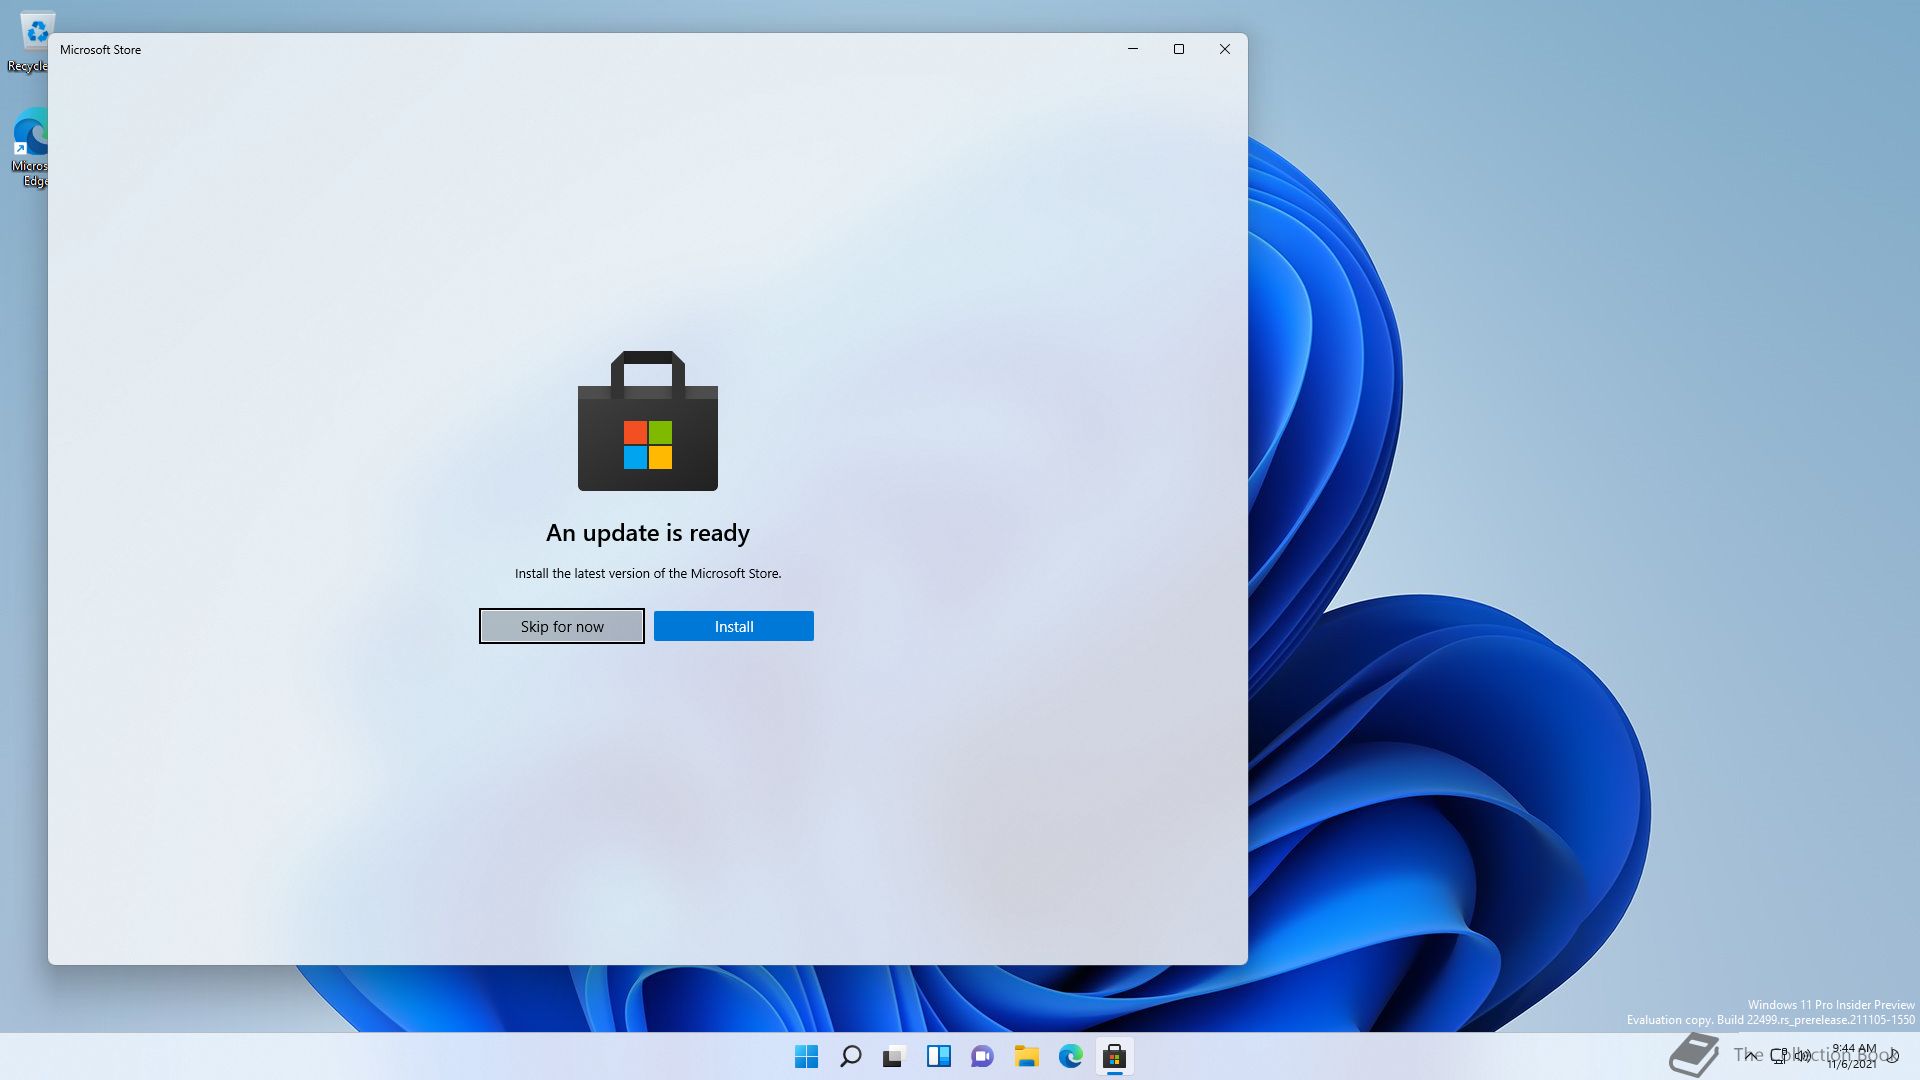Click the "Microsoft Store" window title
Screen dimensions: 1920x1080
coord(100,50)
